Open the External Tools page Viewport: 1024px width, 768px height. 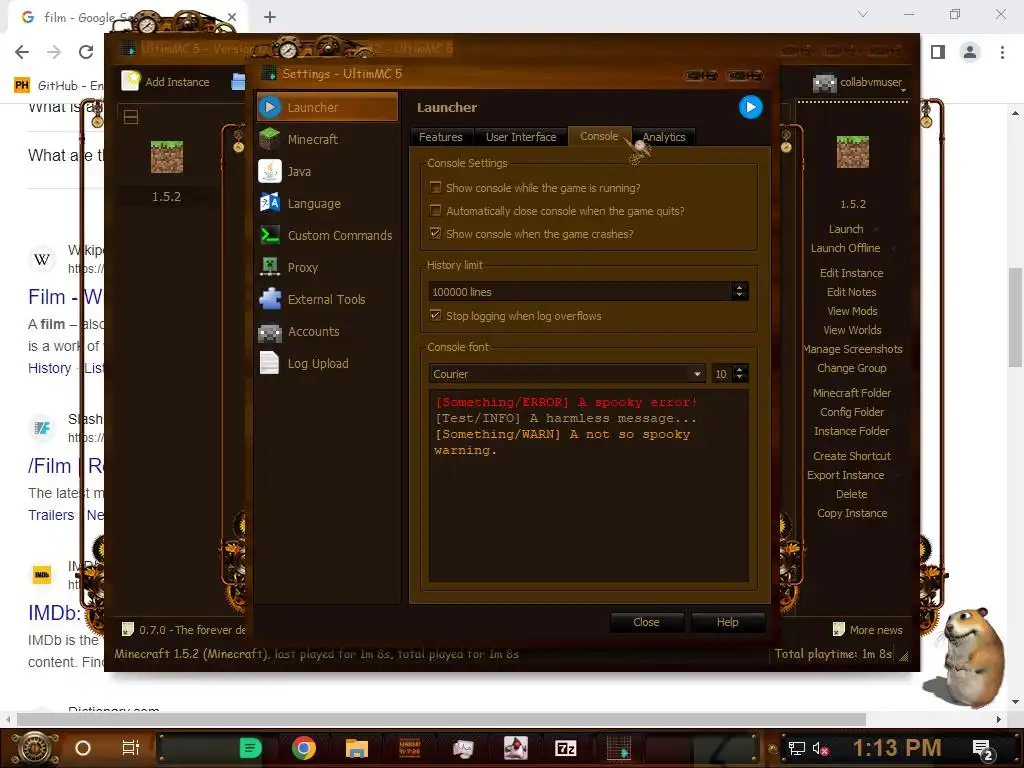(327, 299)
